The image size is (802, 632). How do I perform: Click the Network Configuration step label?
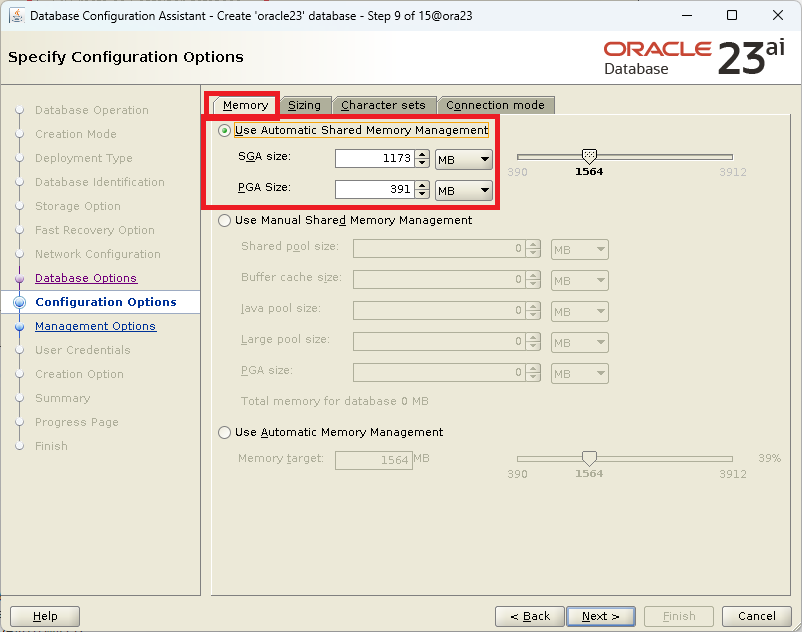coord(98,254)
